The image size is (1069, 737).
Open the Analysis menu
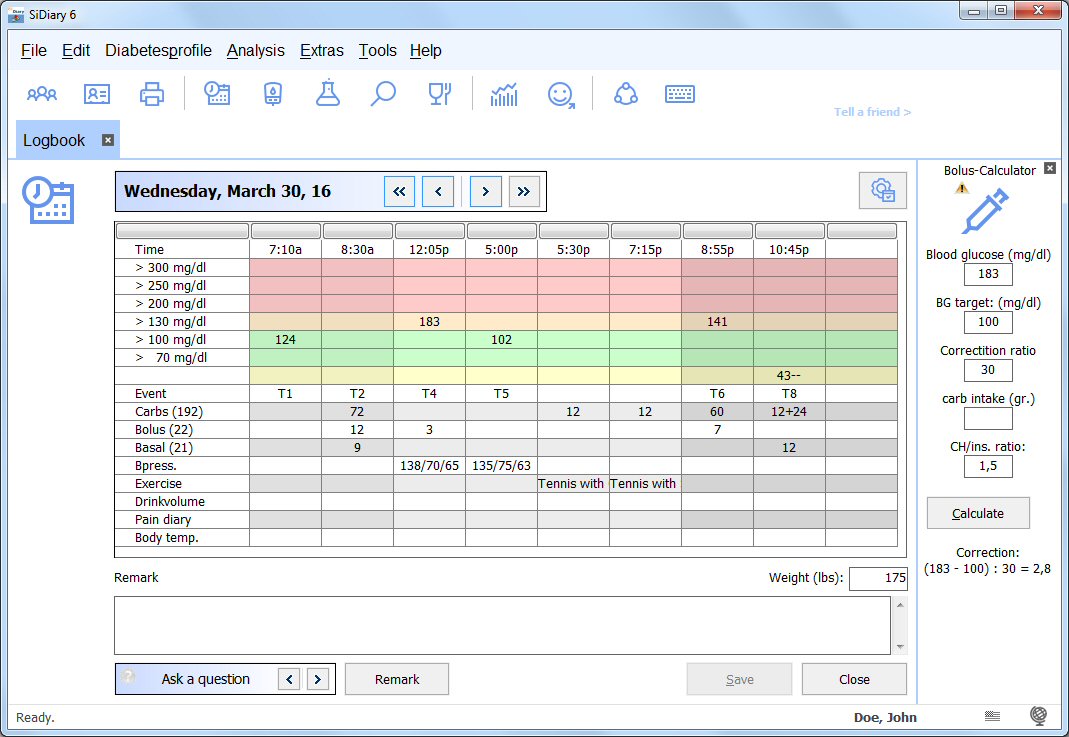click(x=255, y=51)
